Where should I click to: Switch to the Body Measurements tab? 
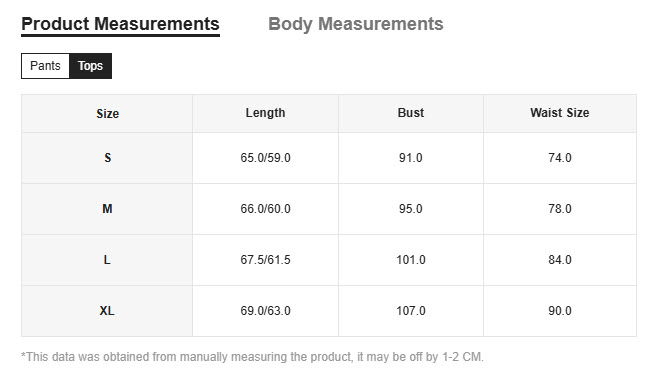356,24
